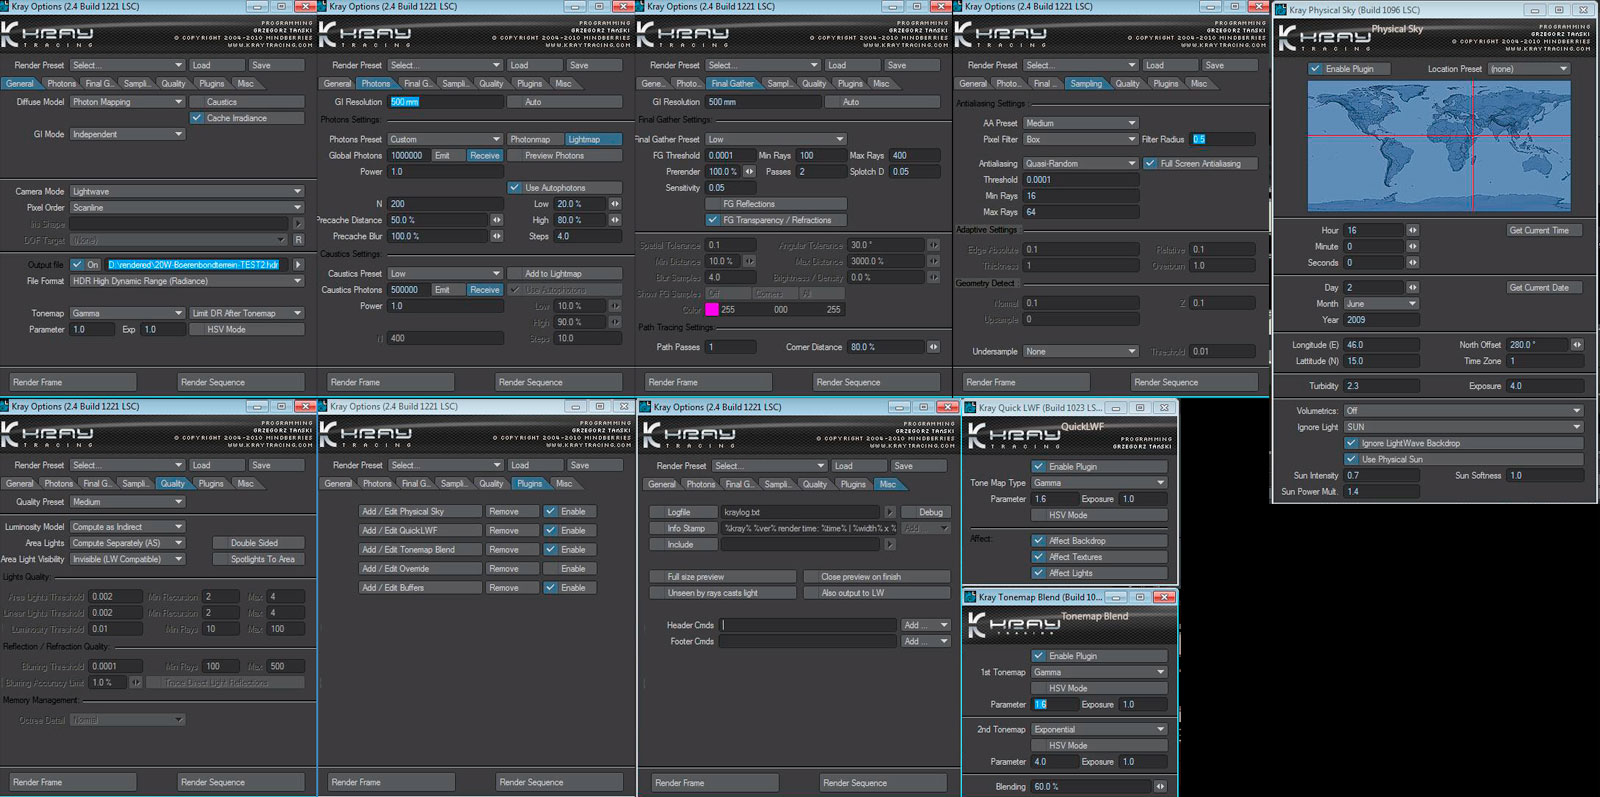This screenshot has width=1600, height=797.
Task: Select the highlighted Final Gather tab
Action: coord(732,84)
